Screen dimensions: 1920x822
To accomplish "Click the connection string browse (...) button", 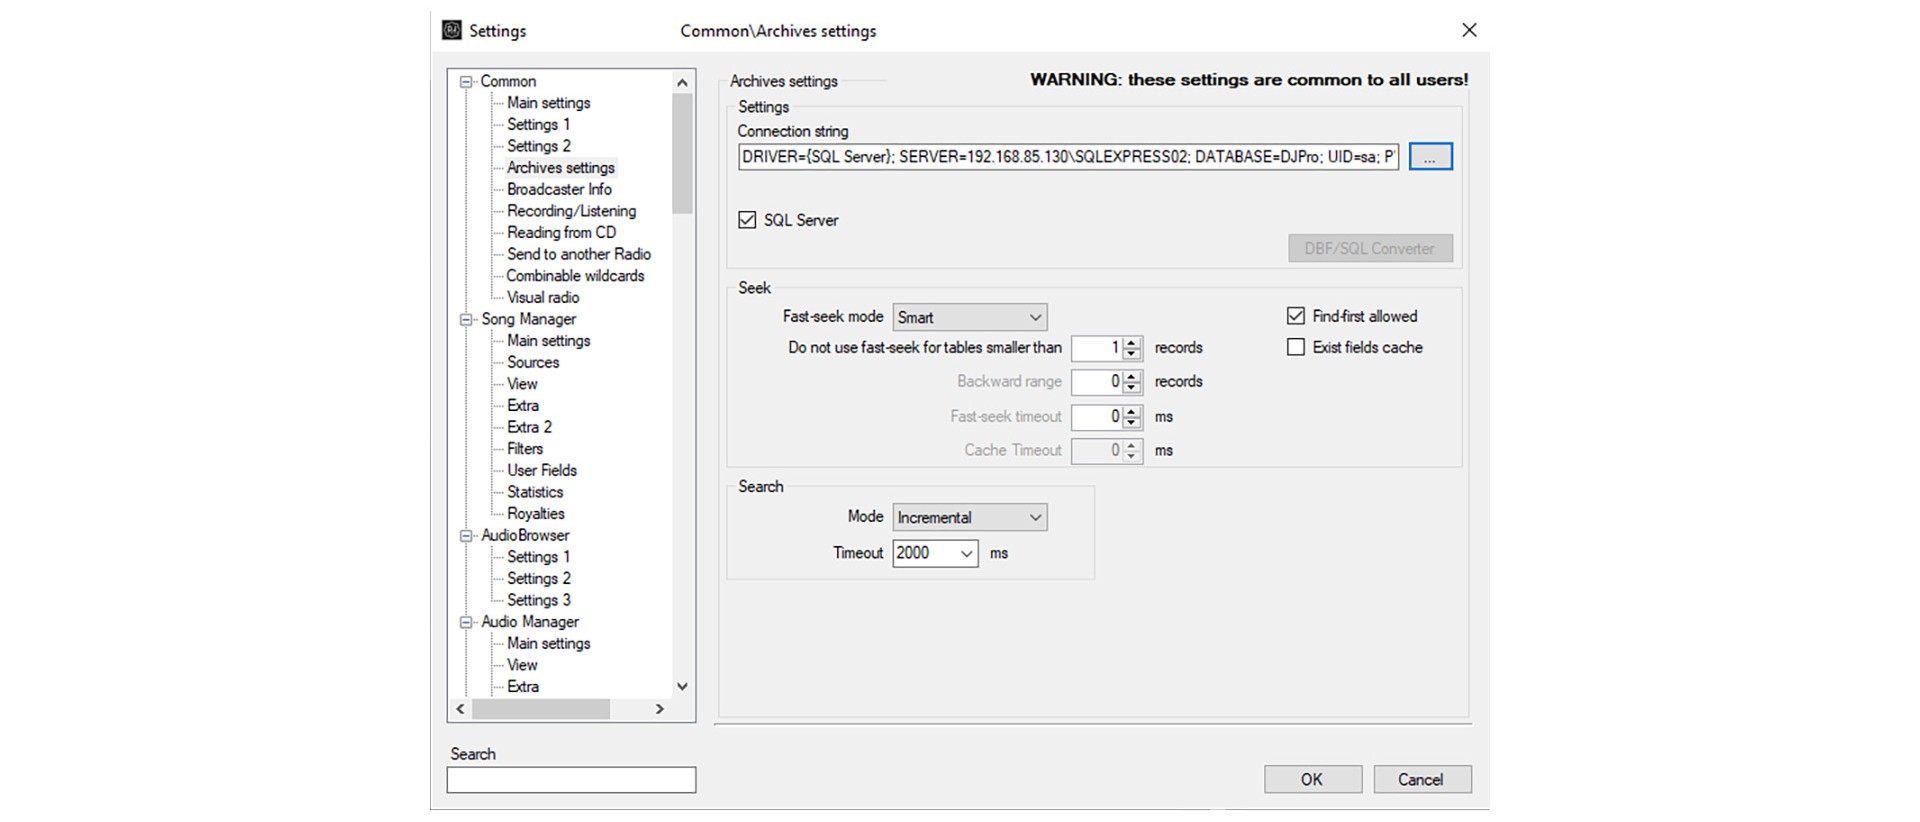I will point(1430,157).
